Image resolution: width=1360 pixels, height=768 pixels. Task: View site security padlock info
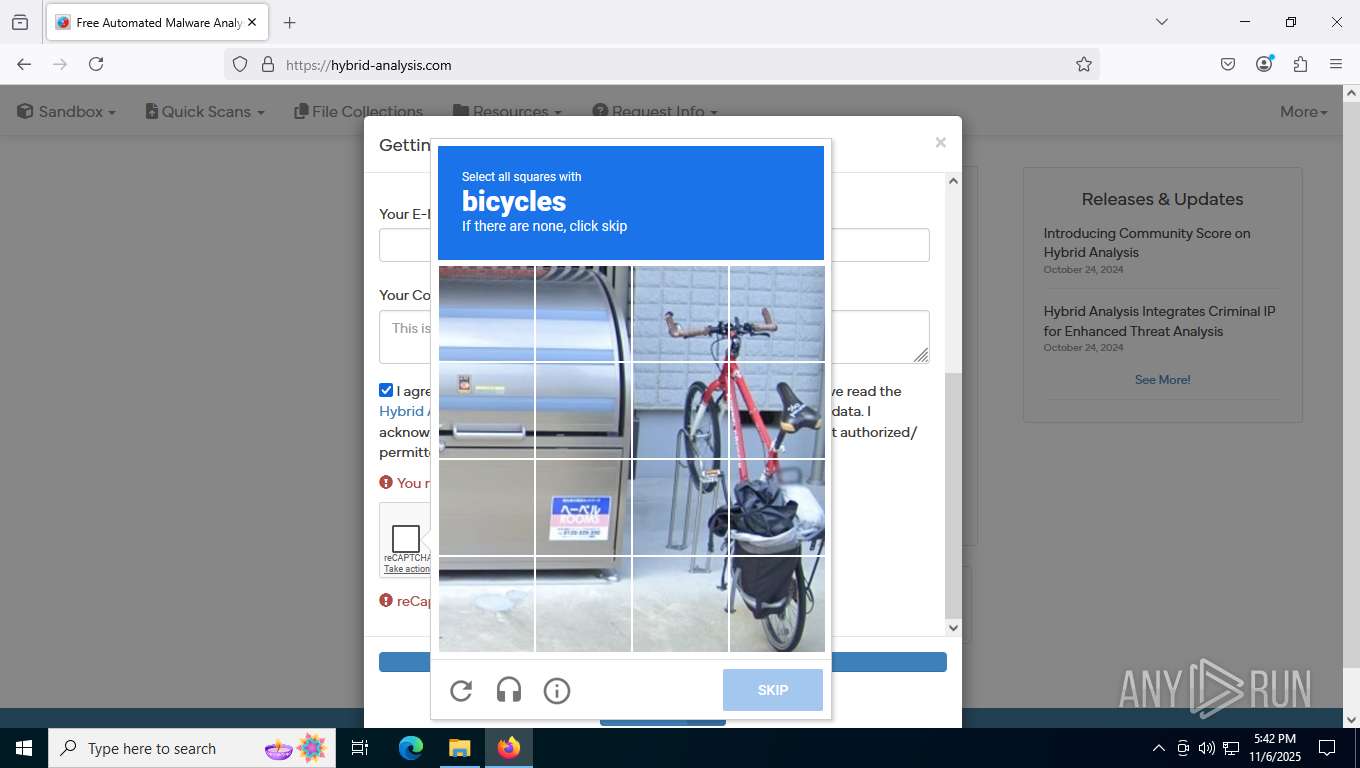click(x=268, y=64)
